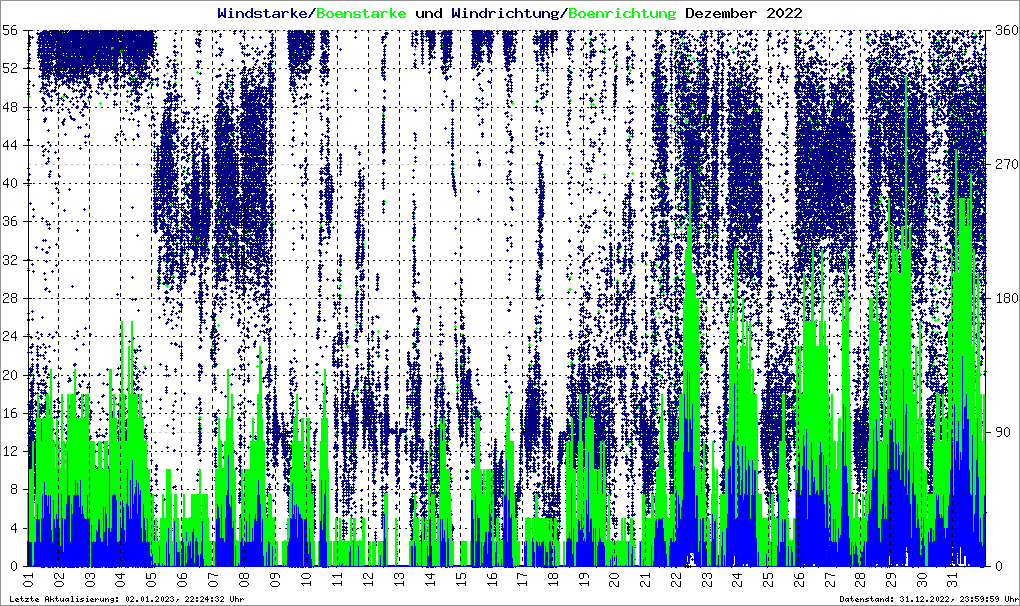Click the 90 degree label on right axis

pyautogui.click(x=1000, y=432)
